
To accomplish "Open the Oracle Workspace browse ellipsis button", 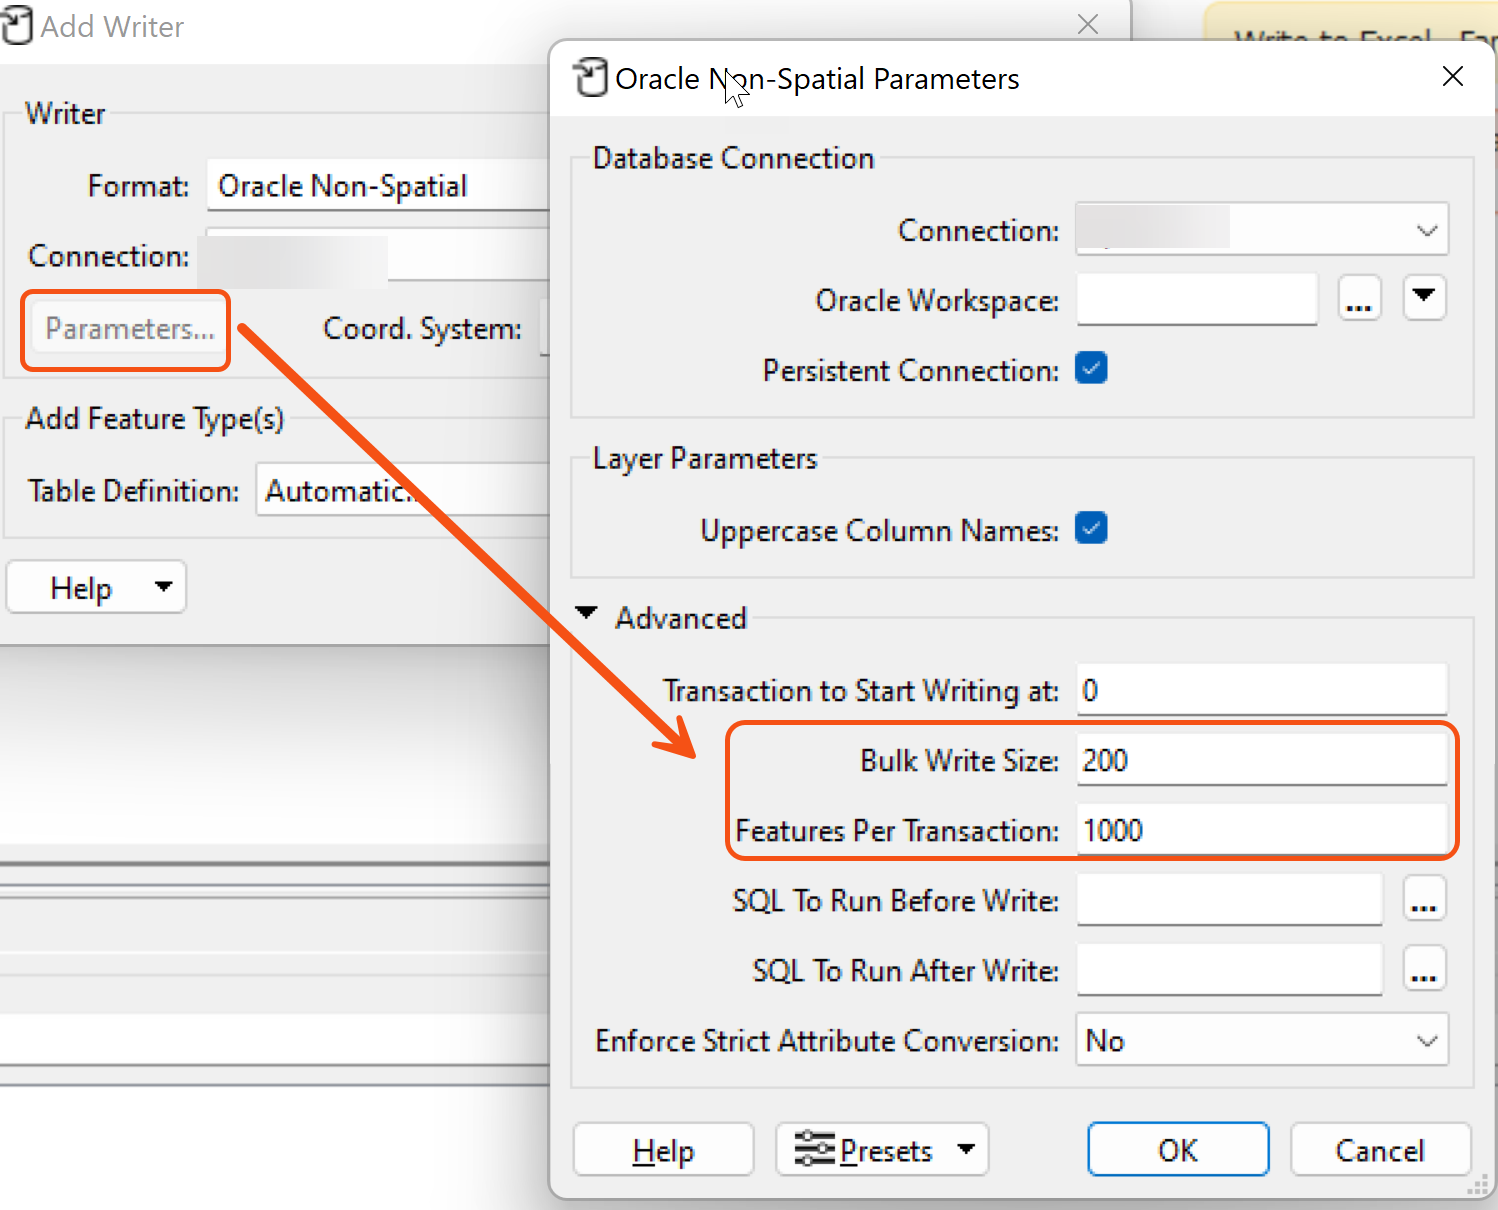I will click(x=1359, y=298).
